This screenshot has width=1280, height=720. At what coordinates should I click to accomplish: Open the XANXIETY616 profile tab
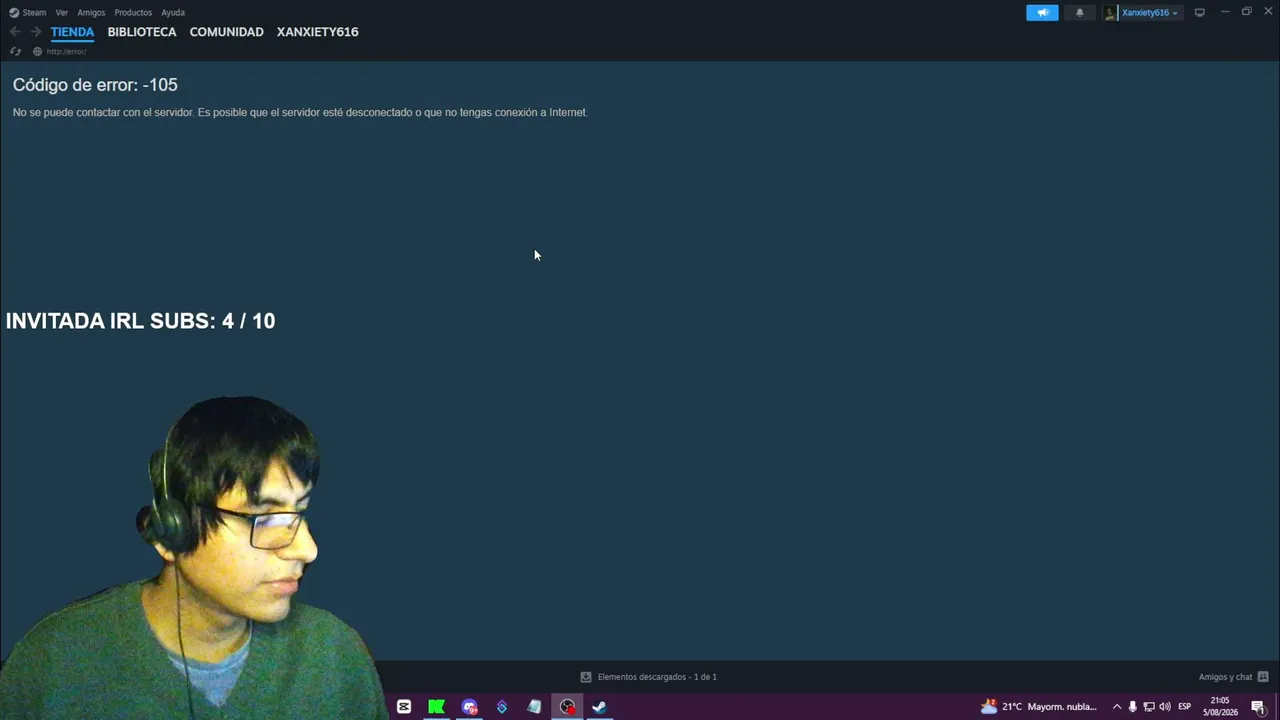click(x=318, y=32)
